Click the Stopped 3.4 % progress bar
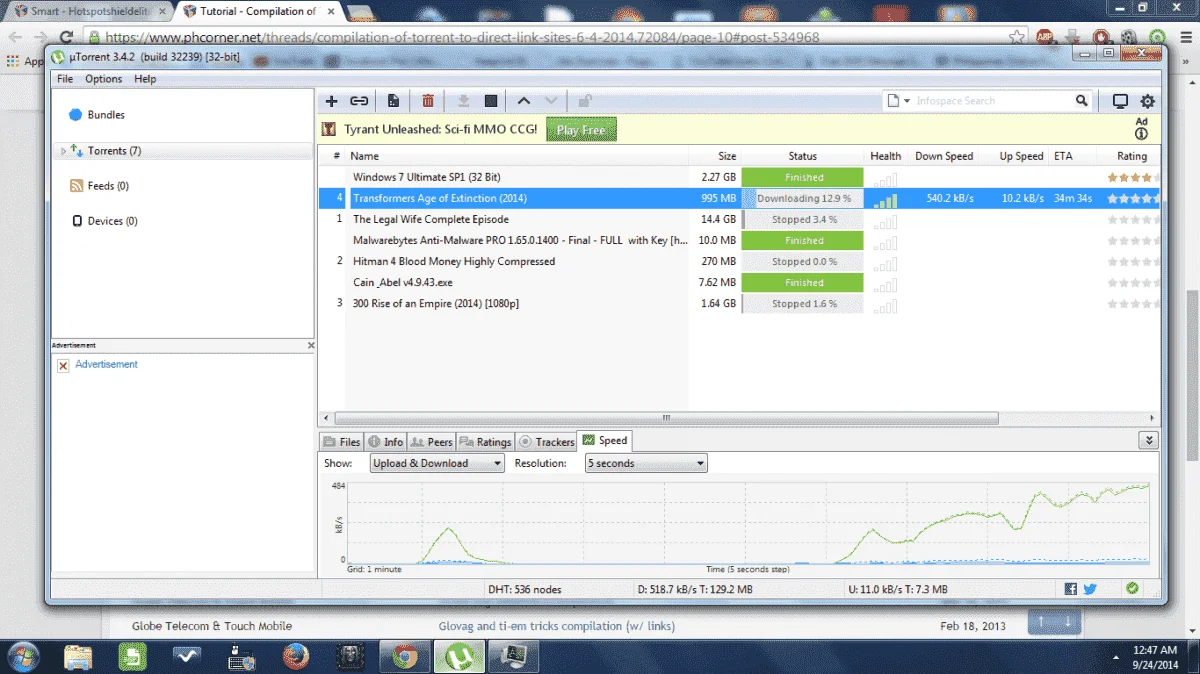 (802, 219)
